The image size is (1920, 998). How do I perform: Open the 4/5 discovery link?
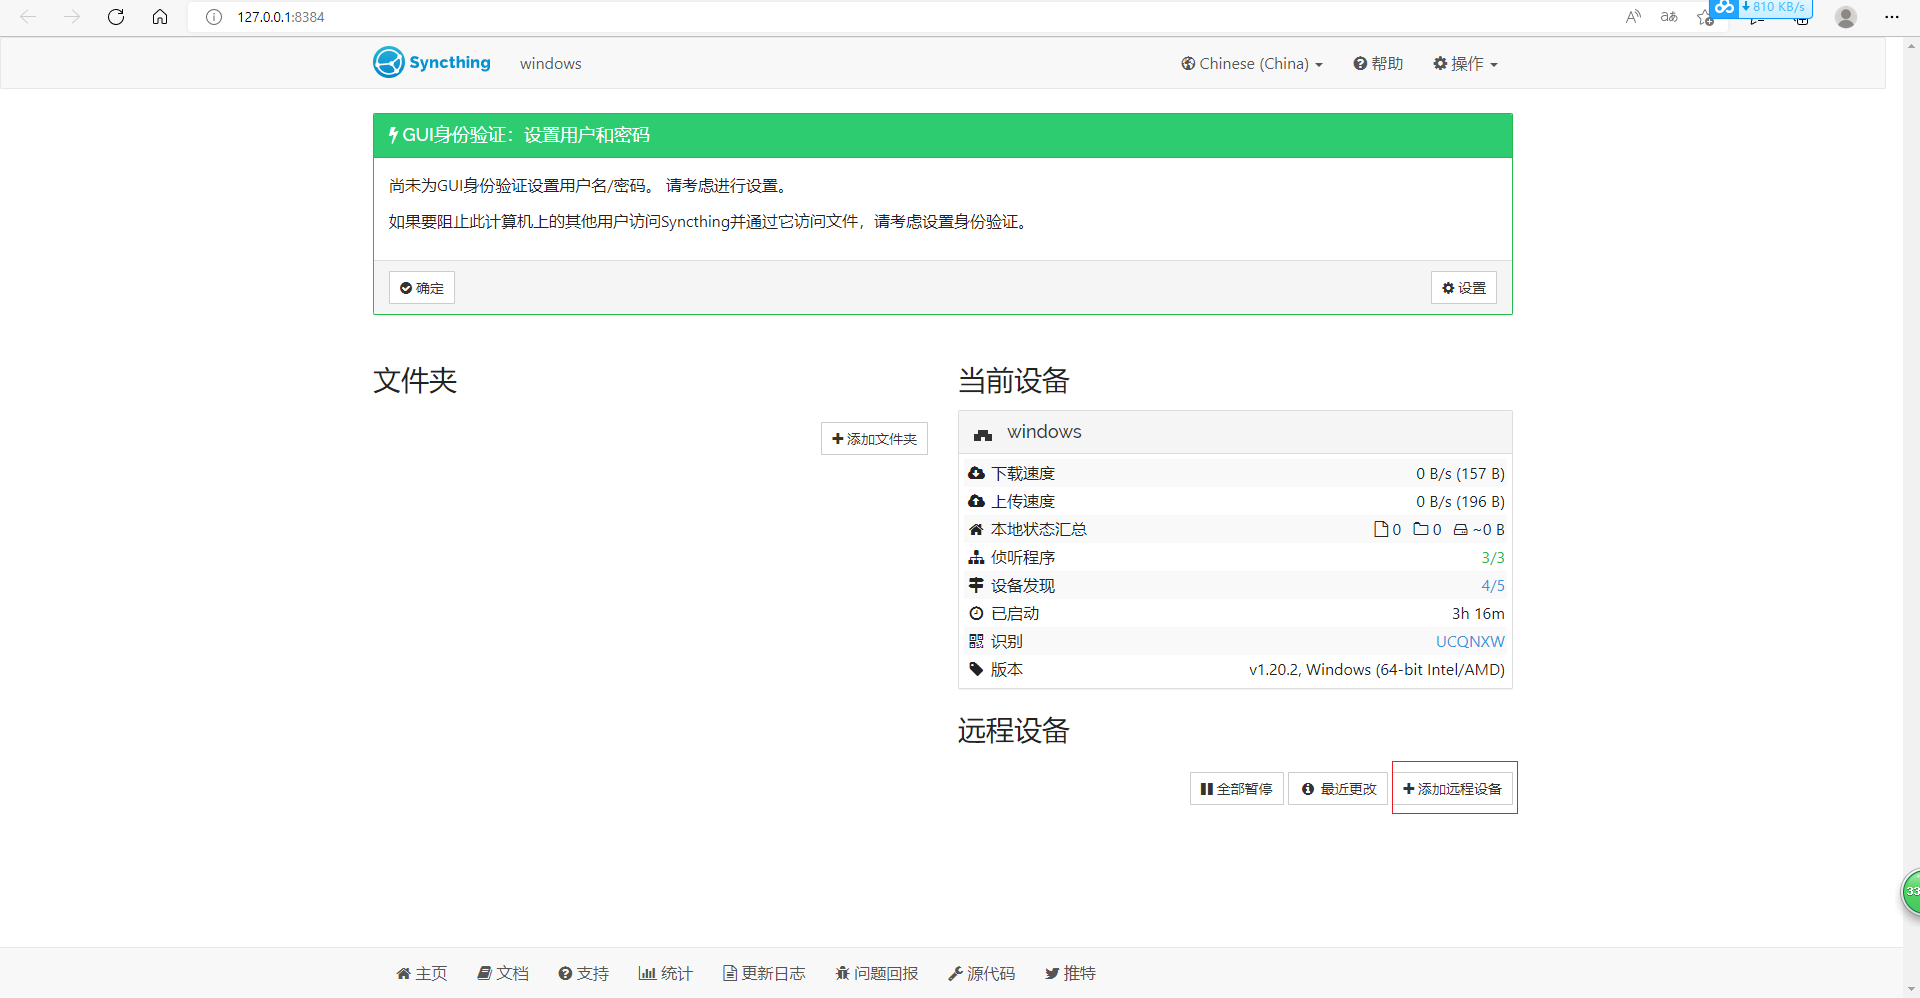coord(1492,585)
